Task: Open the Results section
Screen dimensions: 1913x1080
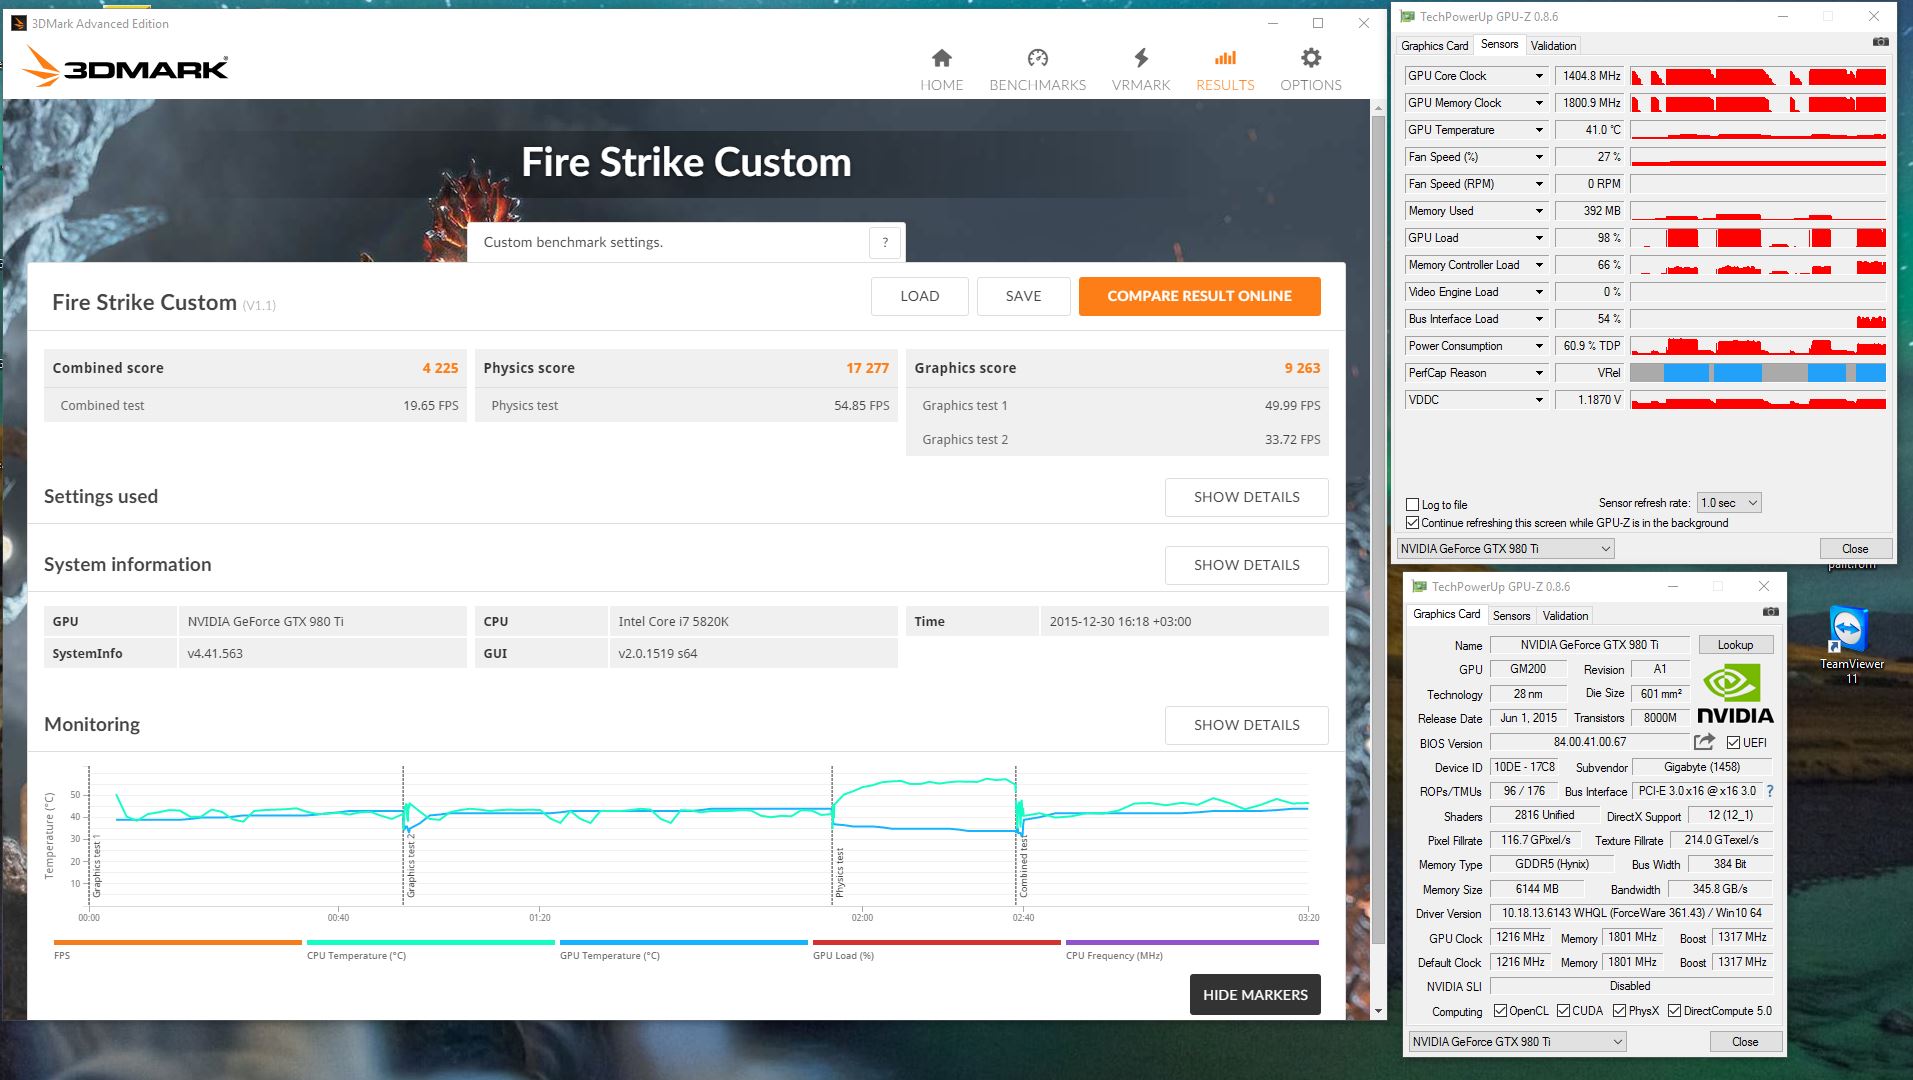Action: pos(1225,70)
